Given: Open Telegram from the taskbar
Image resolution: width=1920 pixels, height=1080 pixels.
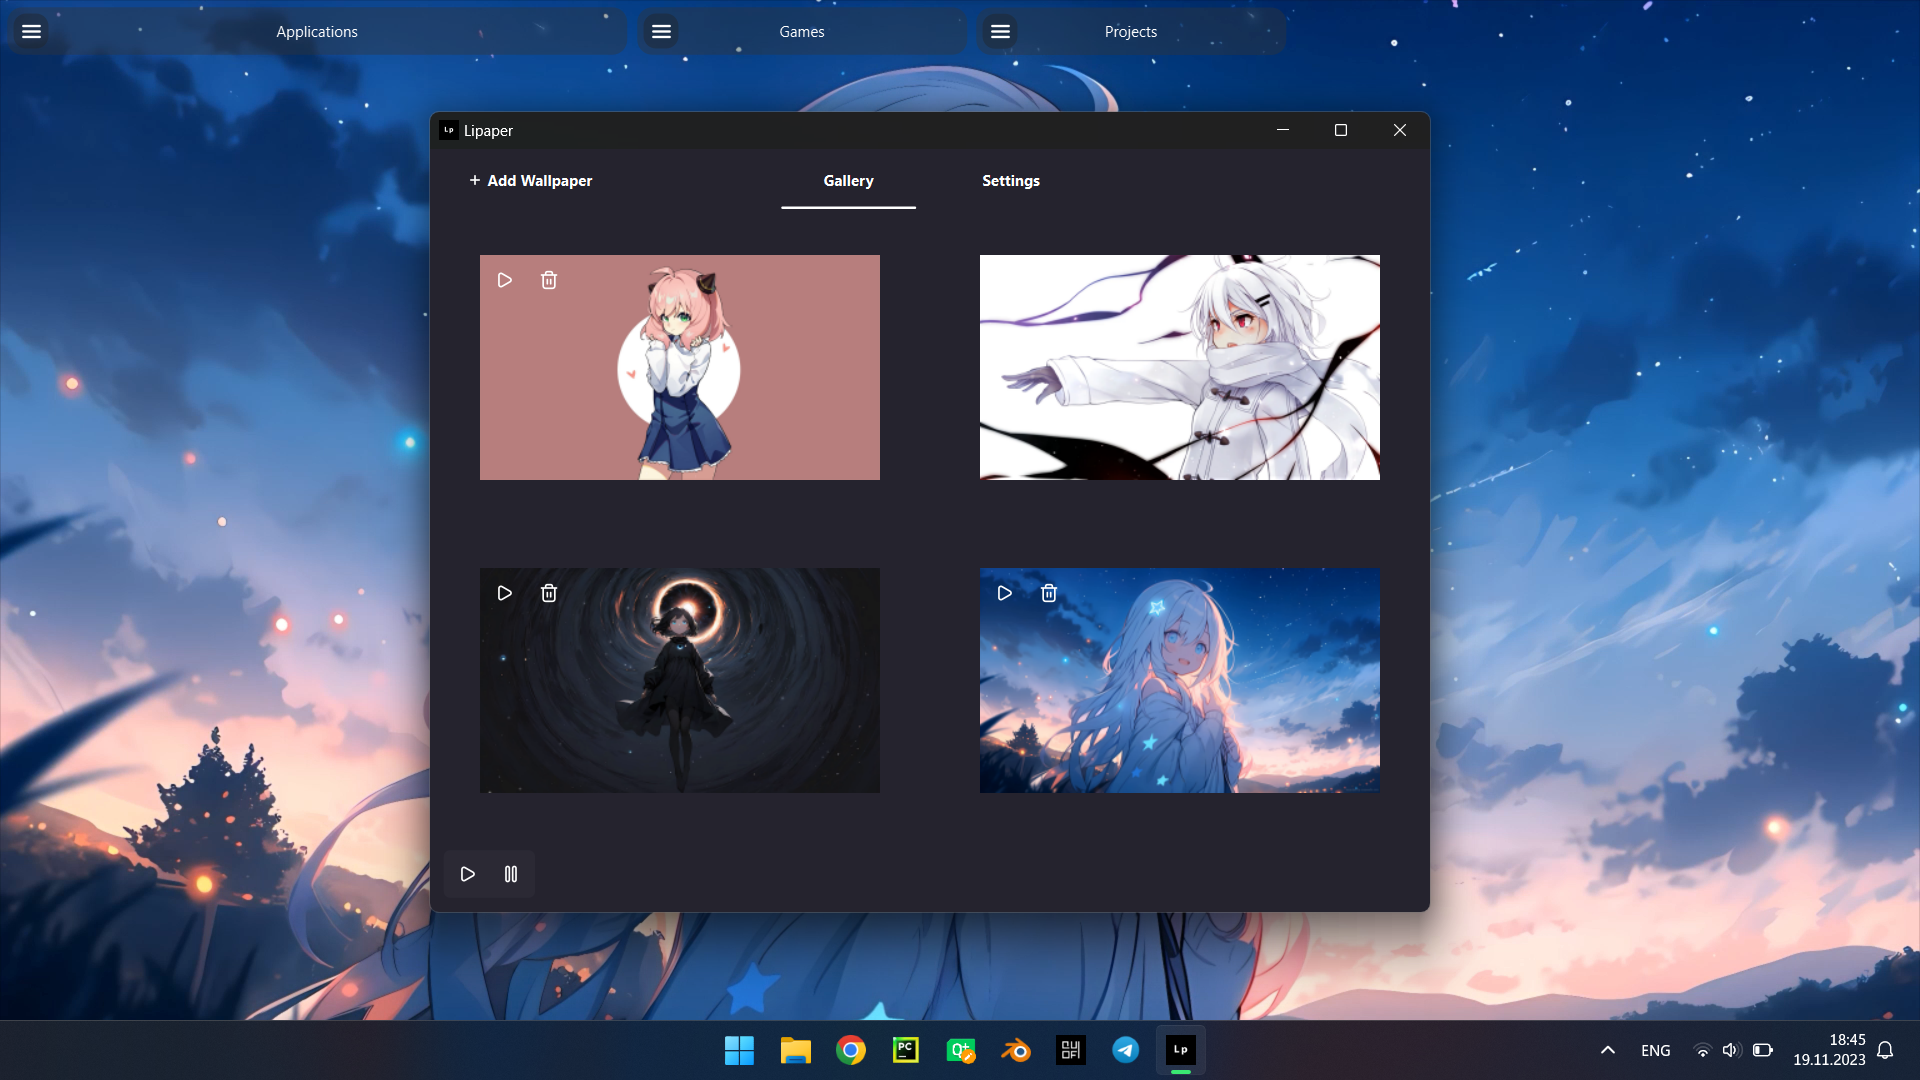Looking at the screenshot, I should 1125,1050.
